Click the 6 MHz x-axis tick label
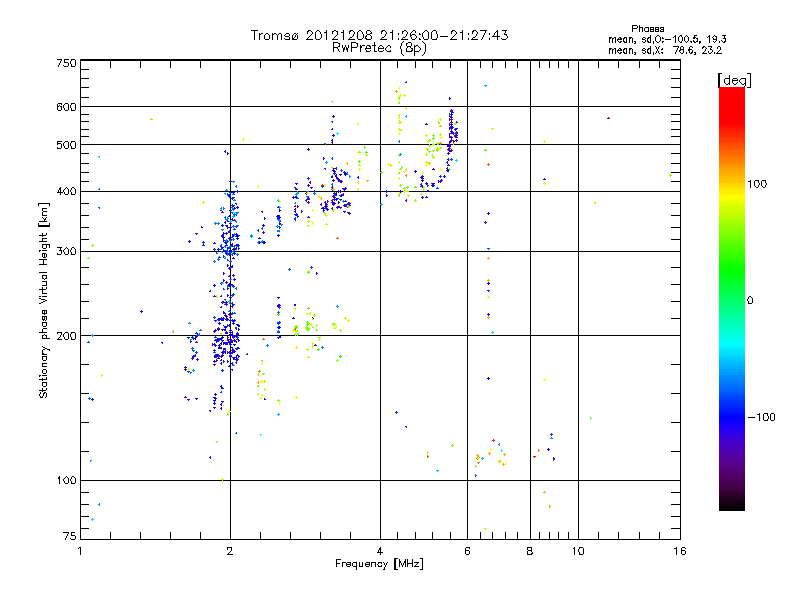This screenshot has width=800, height=600. point(467,551)
